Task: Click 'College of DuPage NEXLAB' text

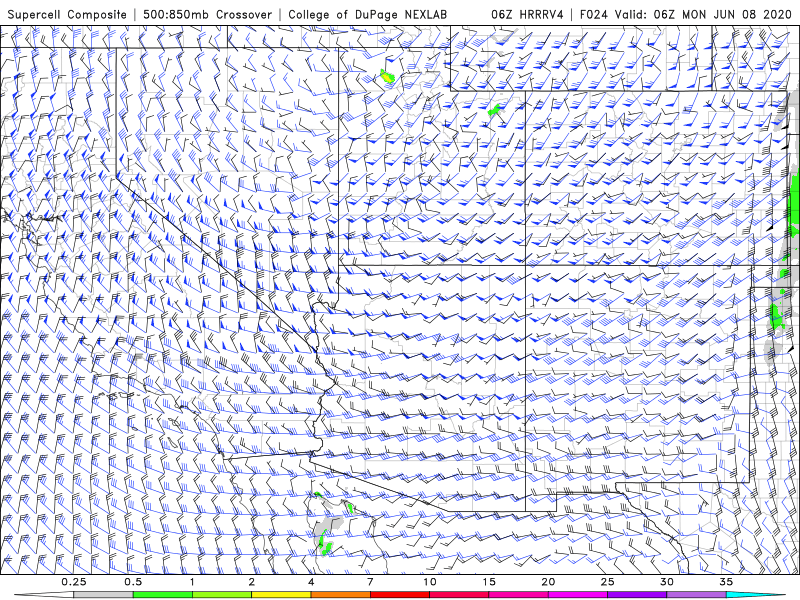Action: click(367, 15)
